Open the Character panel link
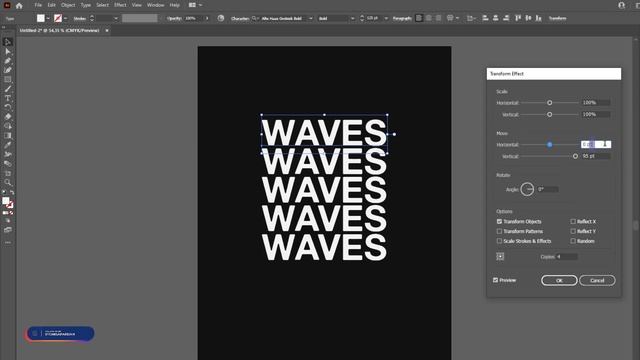This screenshot has width=640, height=360. [x=240, y=18]
